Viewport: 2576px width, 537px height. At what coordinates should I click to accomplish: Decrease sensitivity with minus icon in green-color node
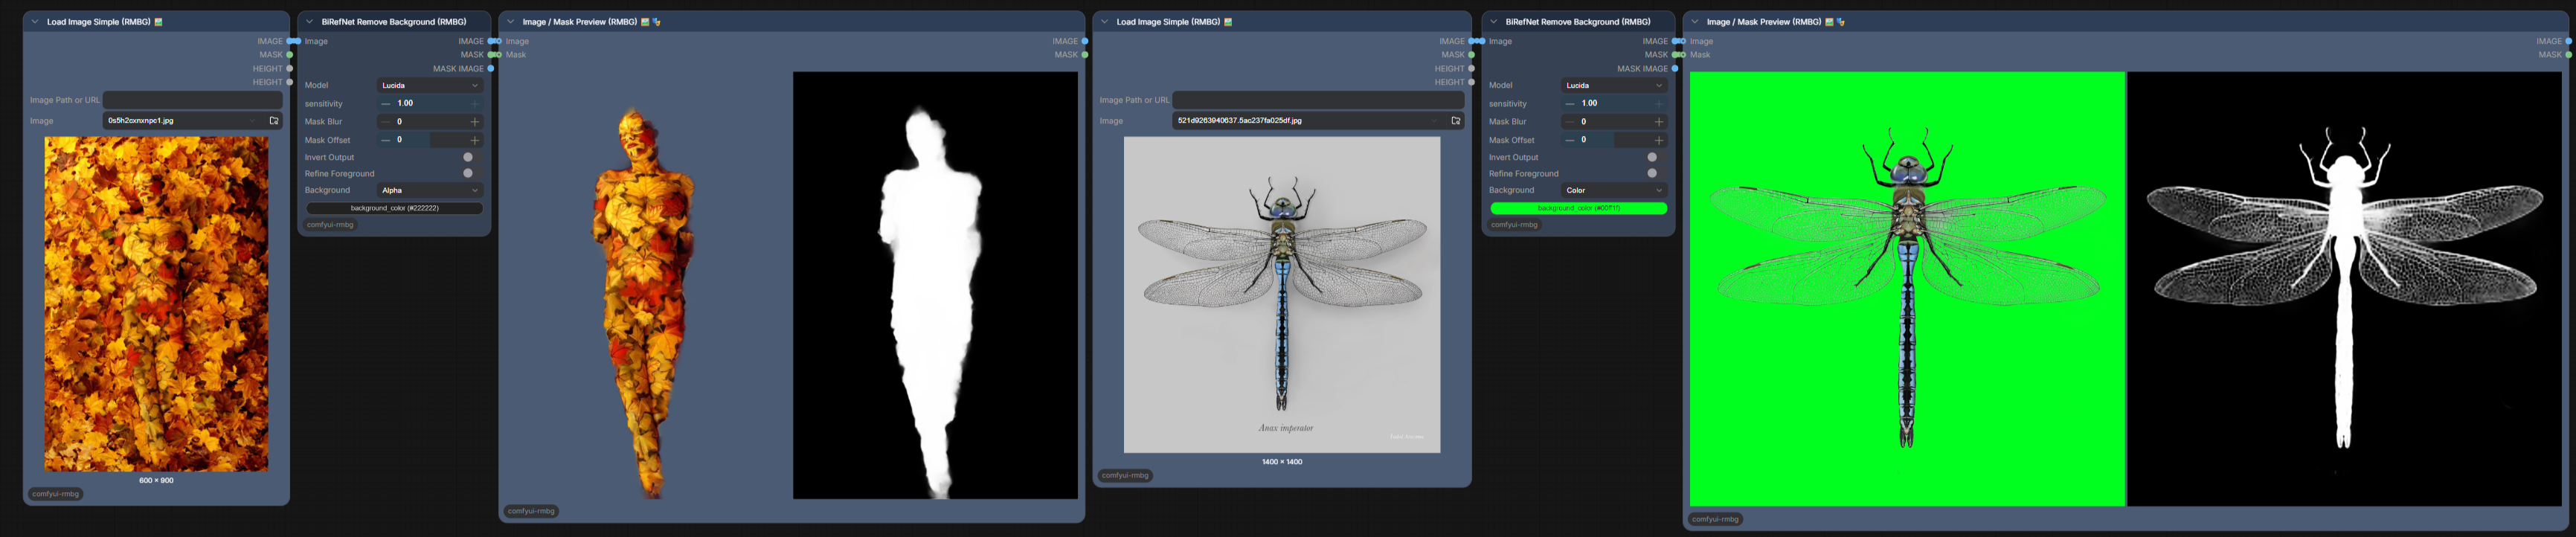(x=1570, y=104)
